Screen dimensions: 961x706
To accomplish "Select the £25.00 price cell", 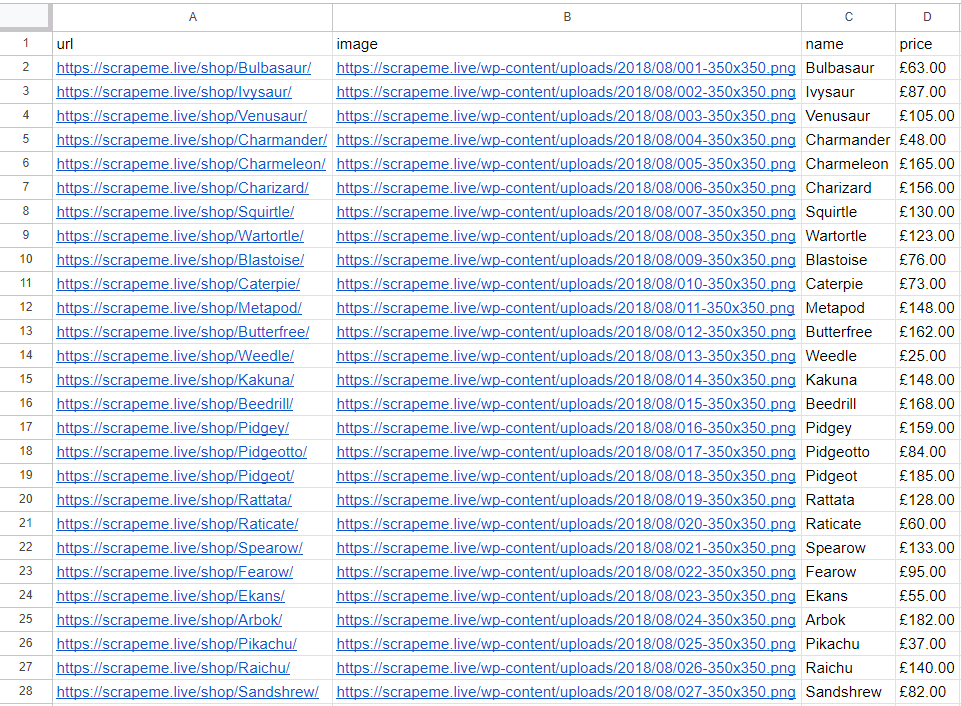I will coord(927,355).
